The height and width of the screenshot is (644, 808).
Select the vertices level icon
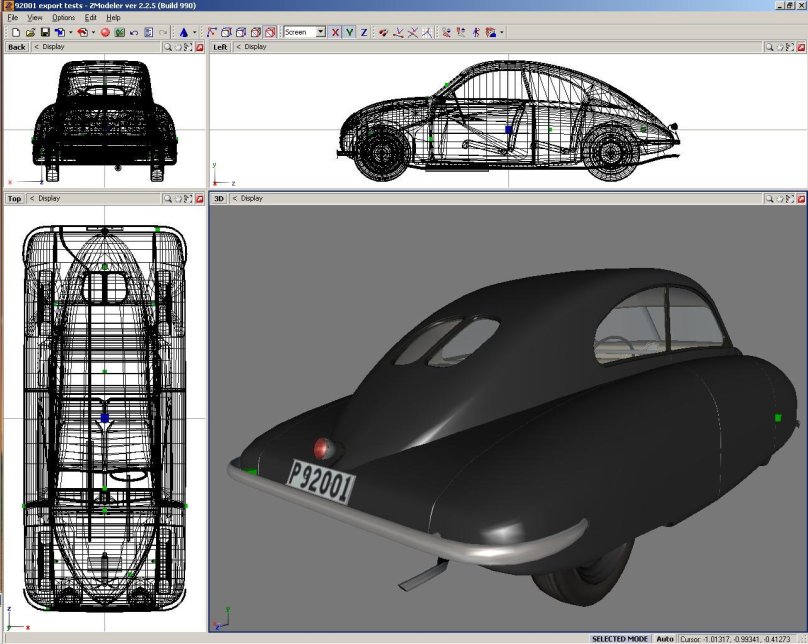tap(213, 32)
